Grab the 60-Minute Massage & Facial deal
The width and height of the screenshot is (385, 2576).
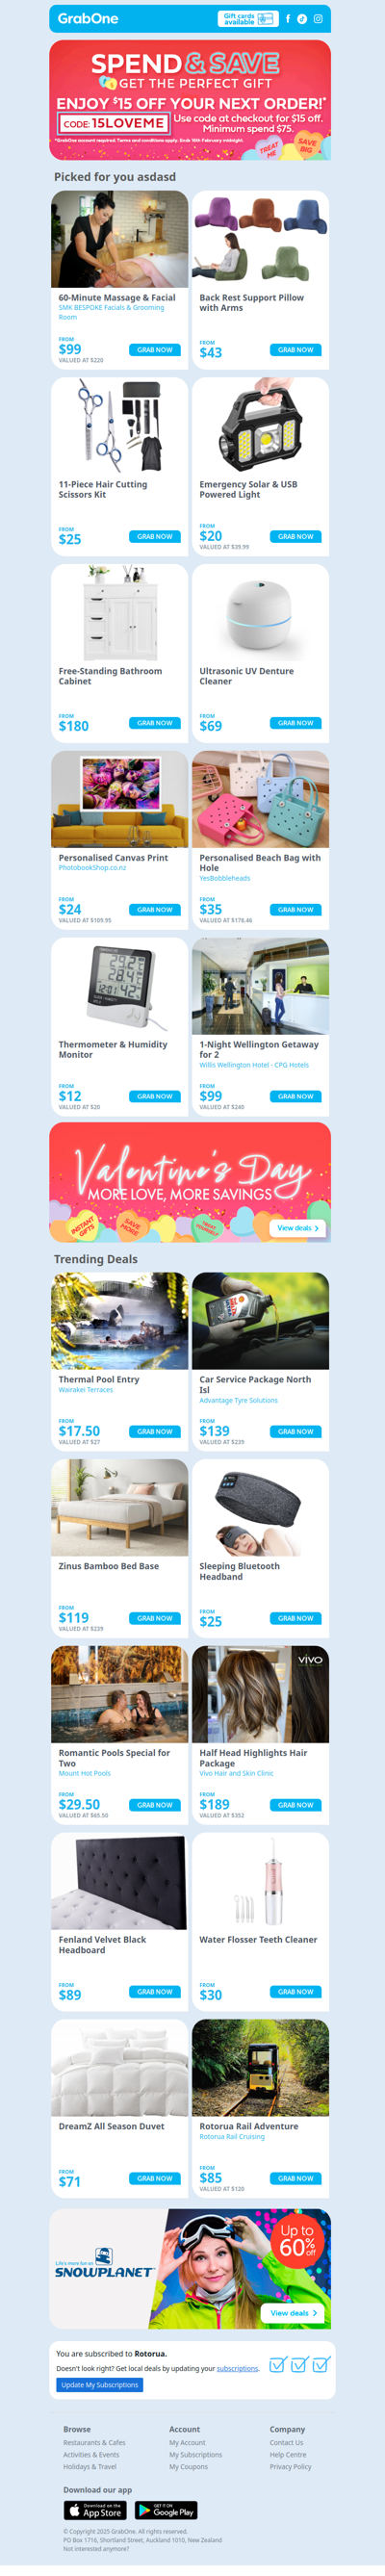click(x=155, y=350)
